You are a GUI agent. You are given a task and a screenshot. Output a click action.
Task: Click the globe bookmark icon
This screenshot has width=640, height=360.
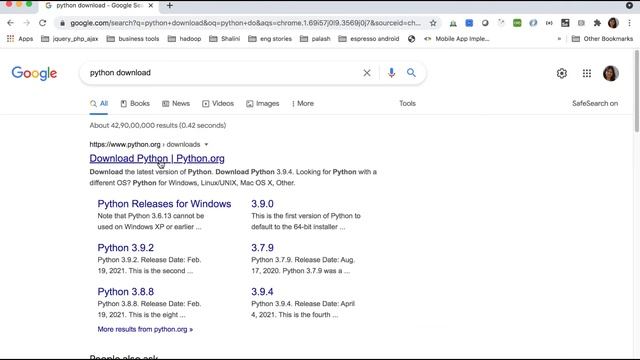tap(411, 39)
